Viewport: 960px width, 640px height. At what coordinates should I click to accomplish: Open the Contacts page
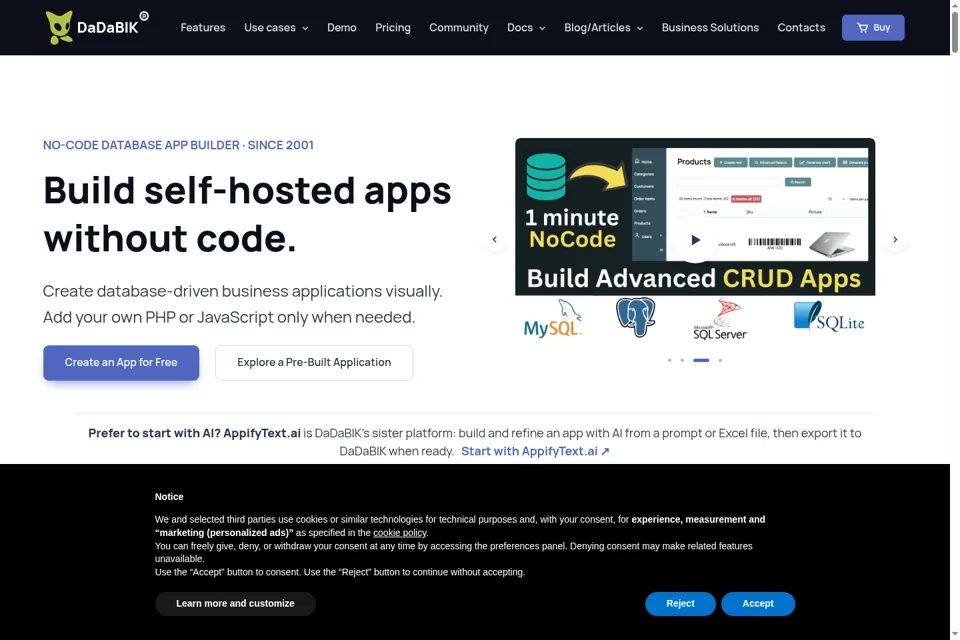[x=801, y=28]
